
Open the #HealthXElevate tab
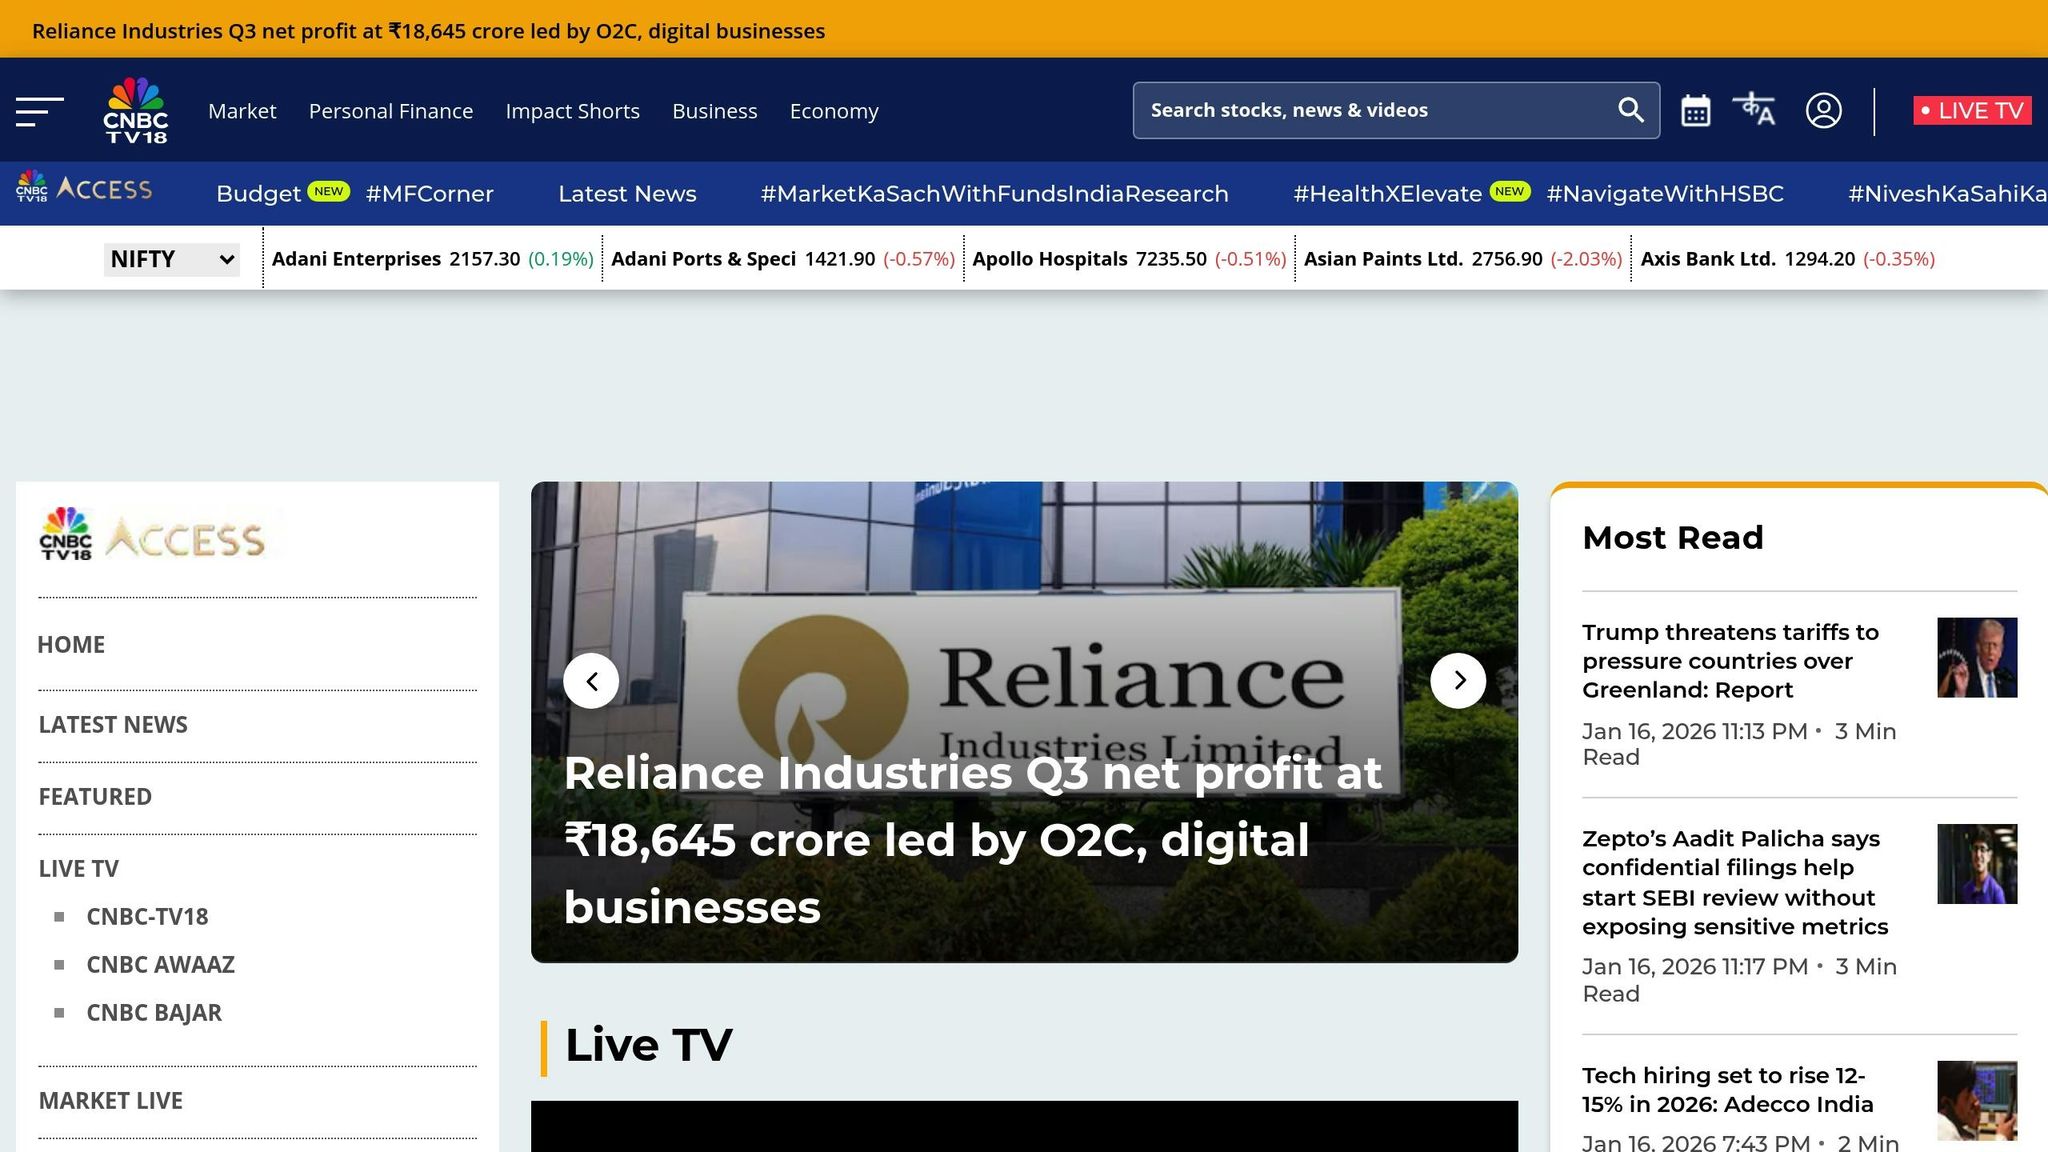(1388, 194)
